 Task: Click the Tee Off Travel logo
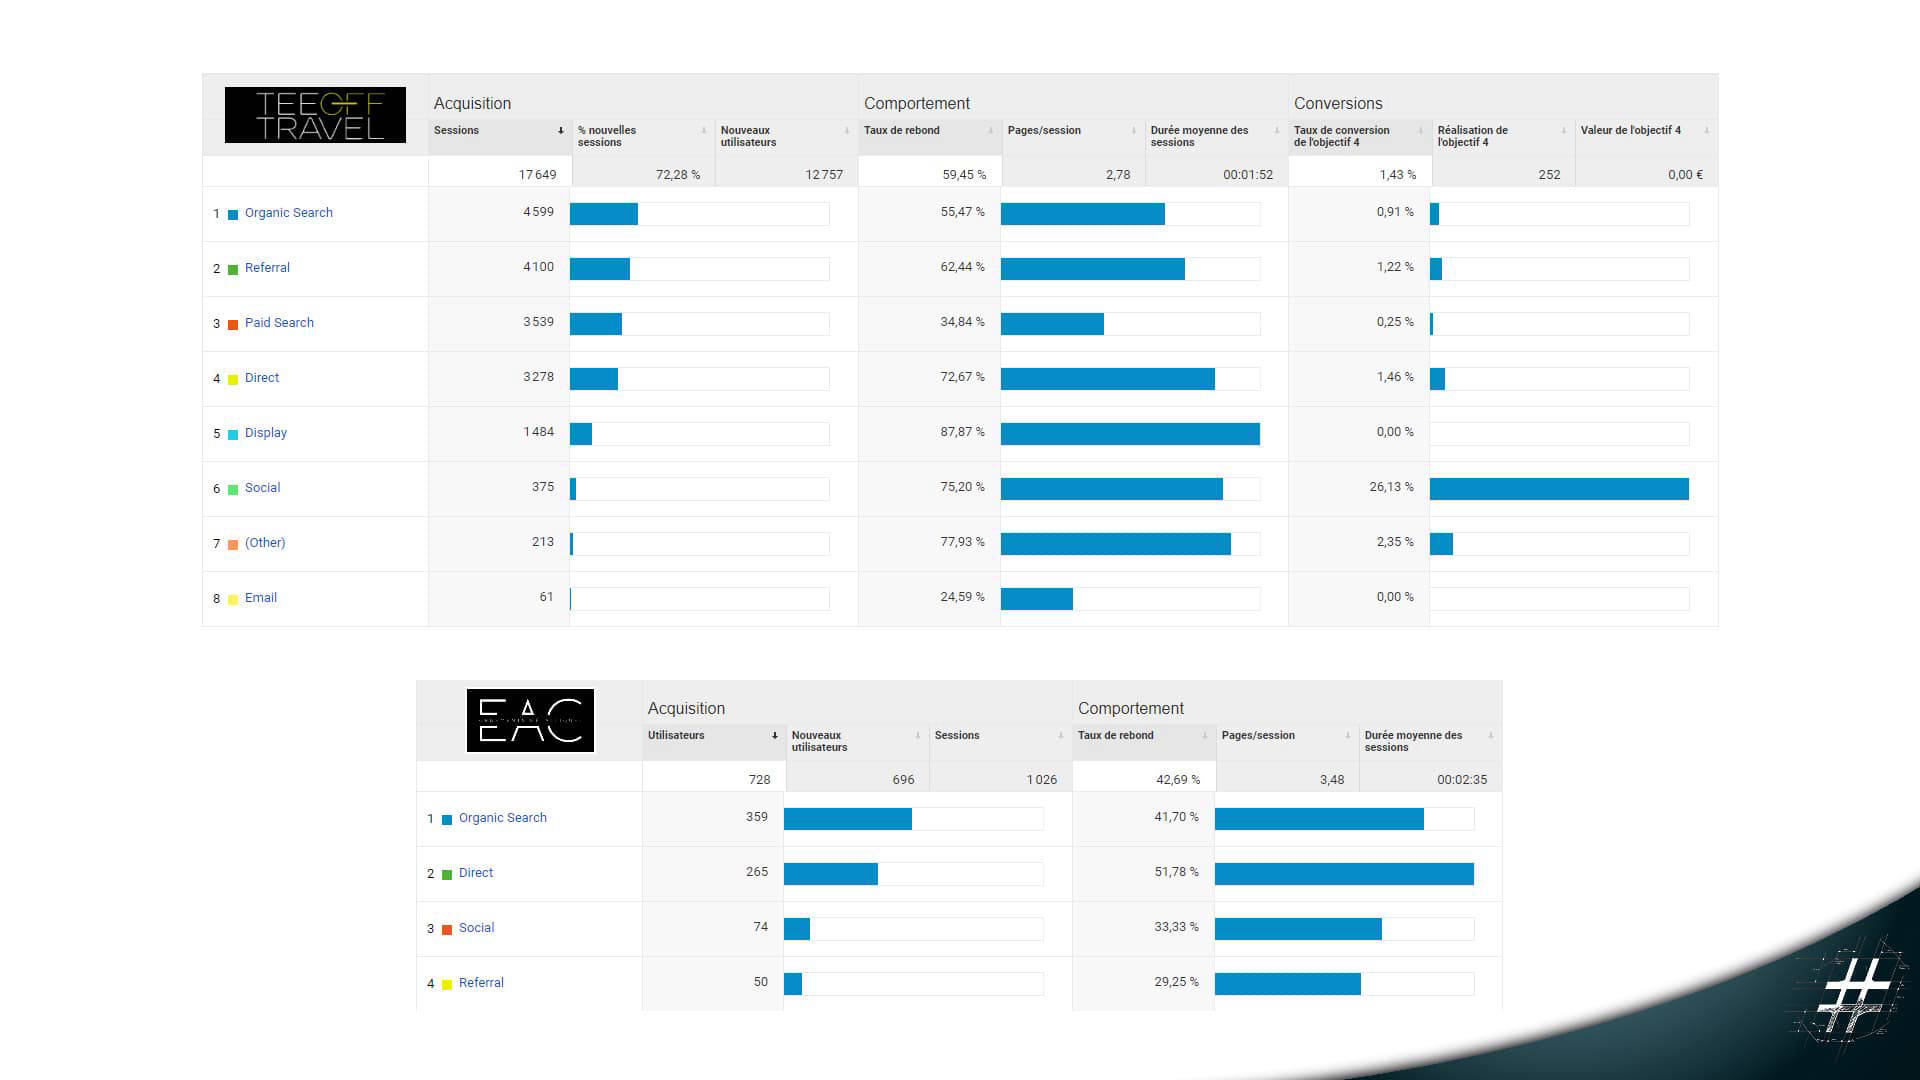point(315,115)
